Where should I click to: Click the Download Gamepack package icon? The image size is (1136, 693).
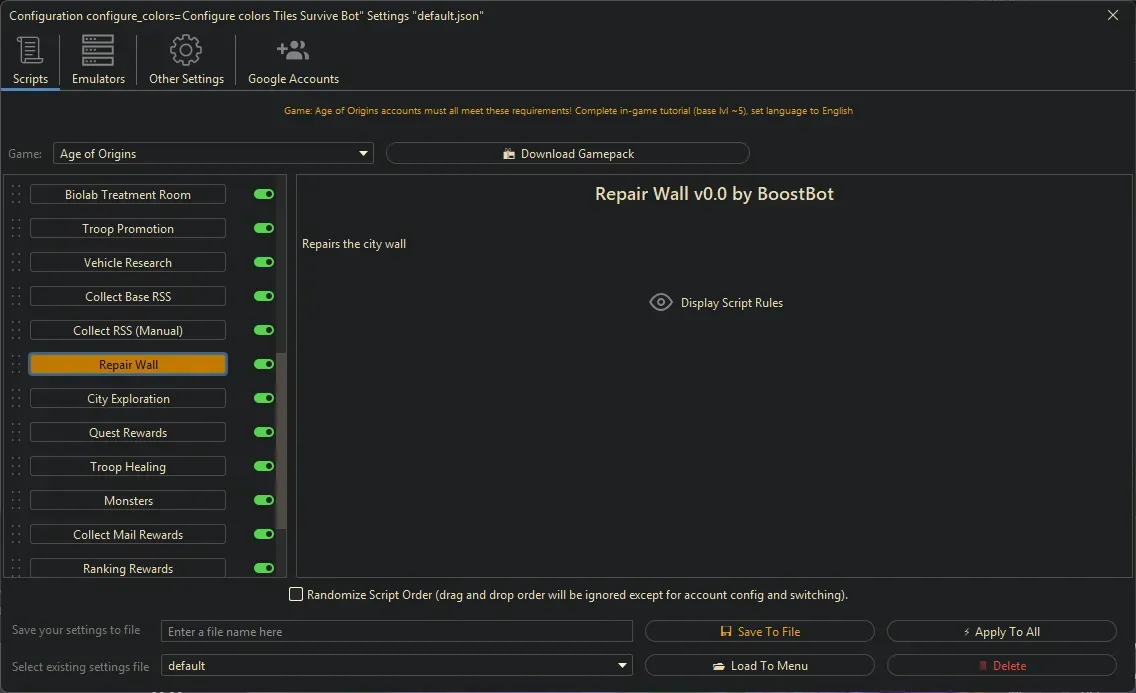510,153
